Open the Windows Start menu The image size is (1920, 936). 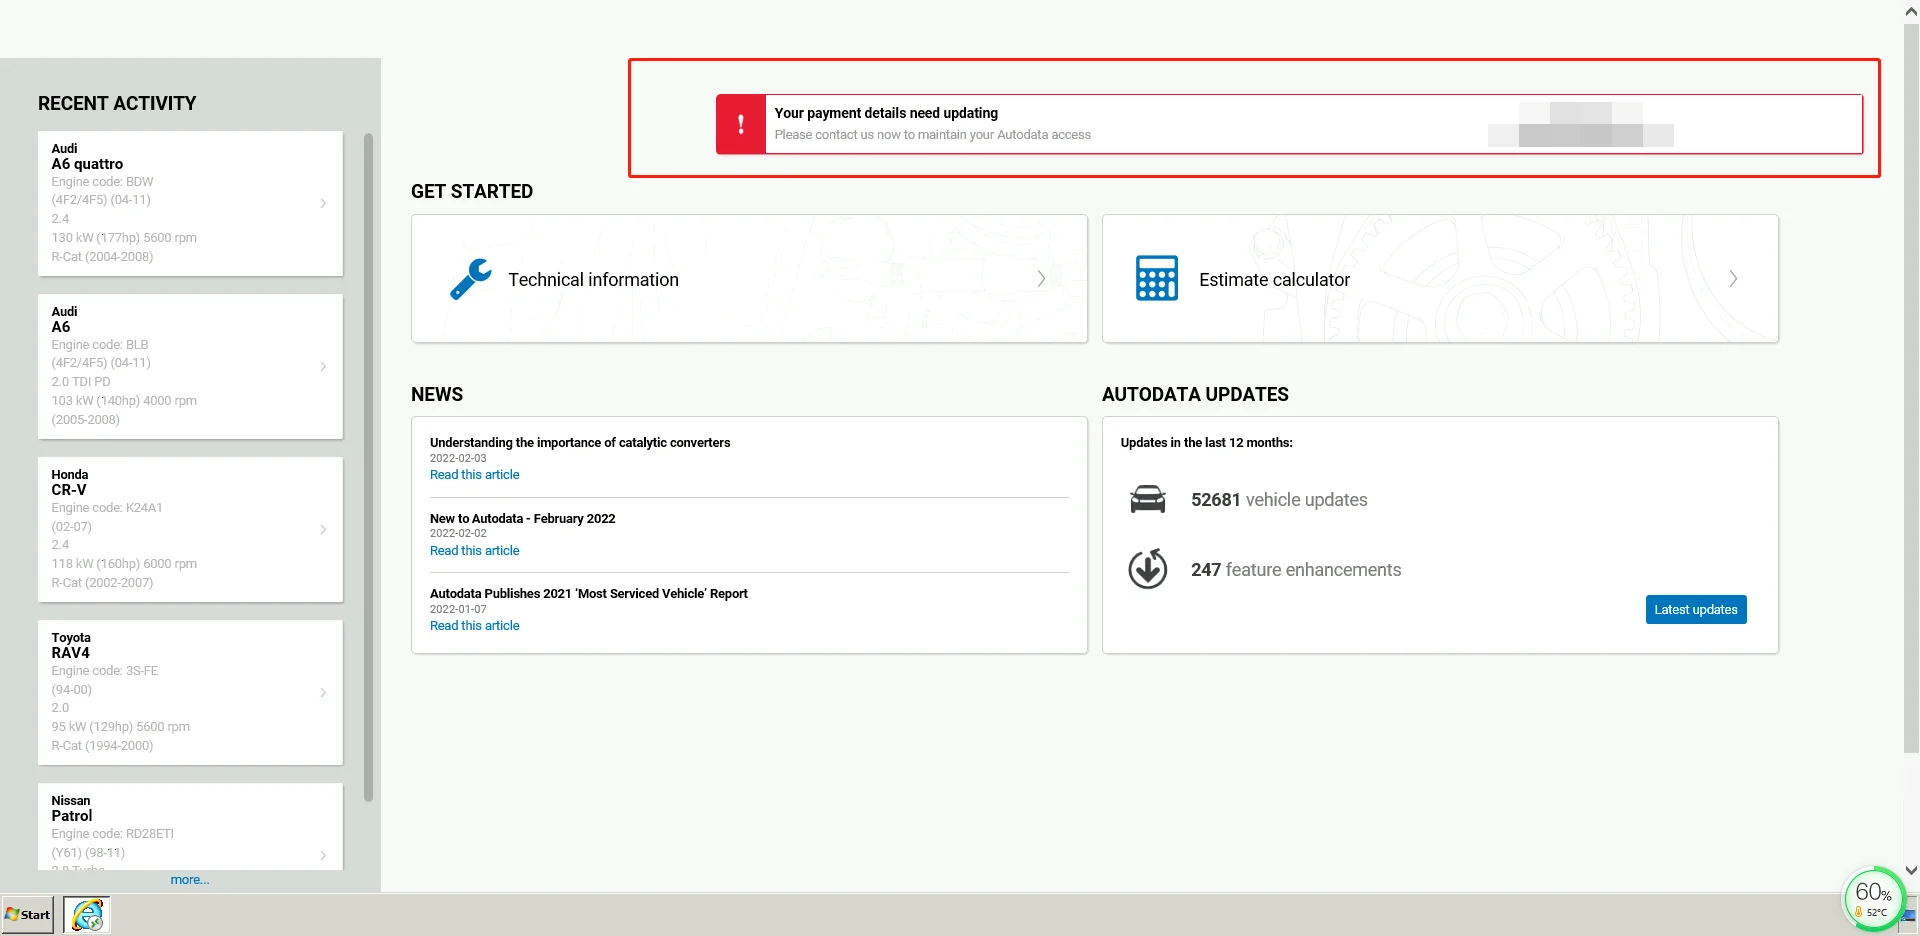pyautogui.click(x=28, y=914)
